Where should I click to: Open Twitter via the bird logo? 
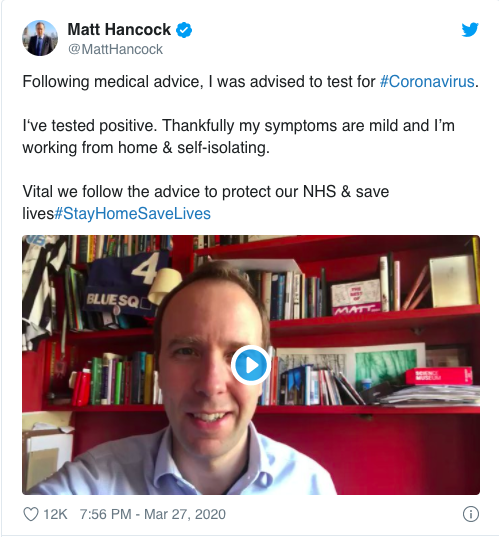470,29
